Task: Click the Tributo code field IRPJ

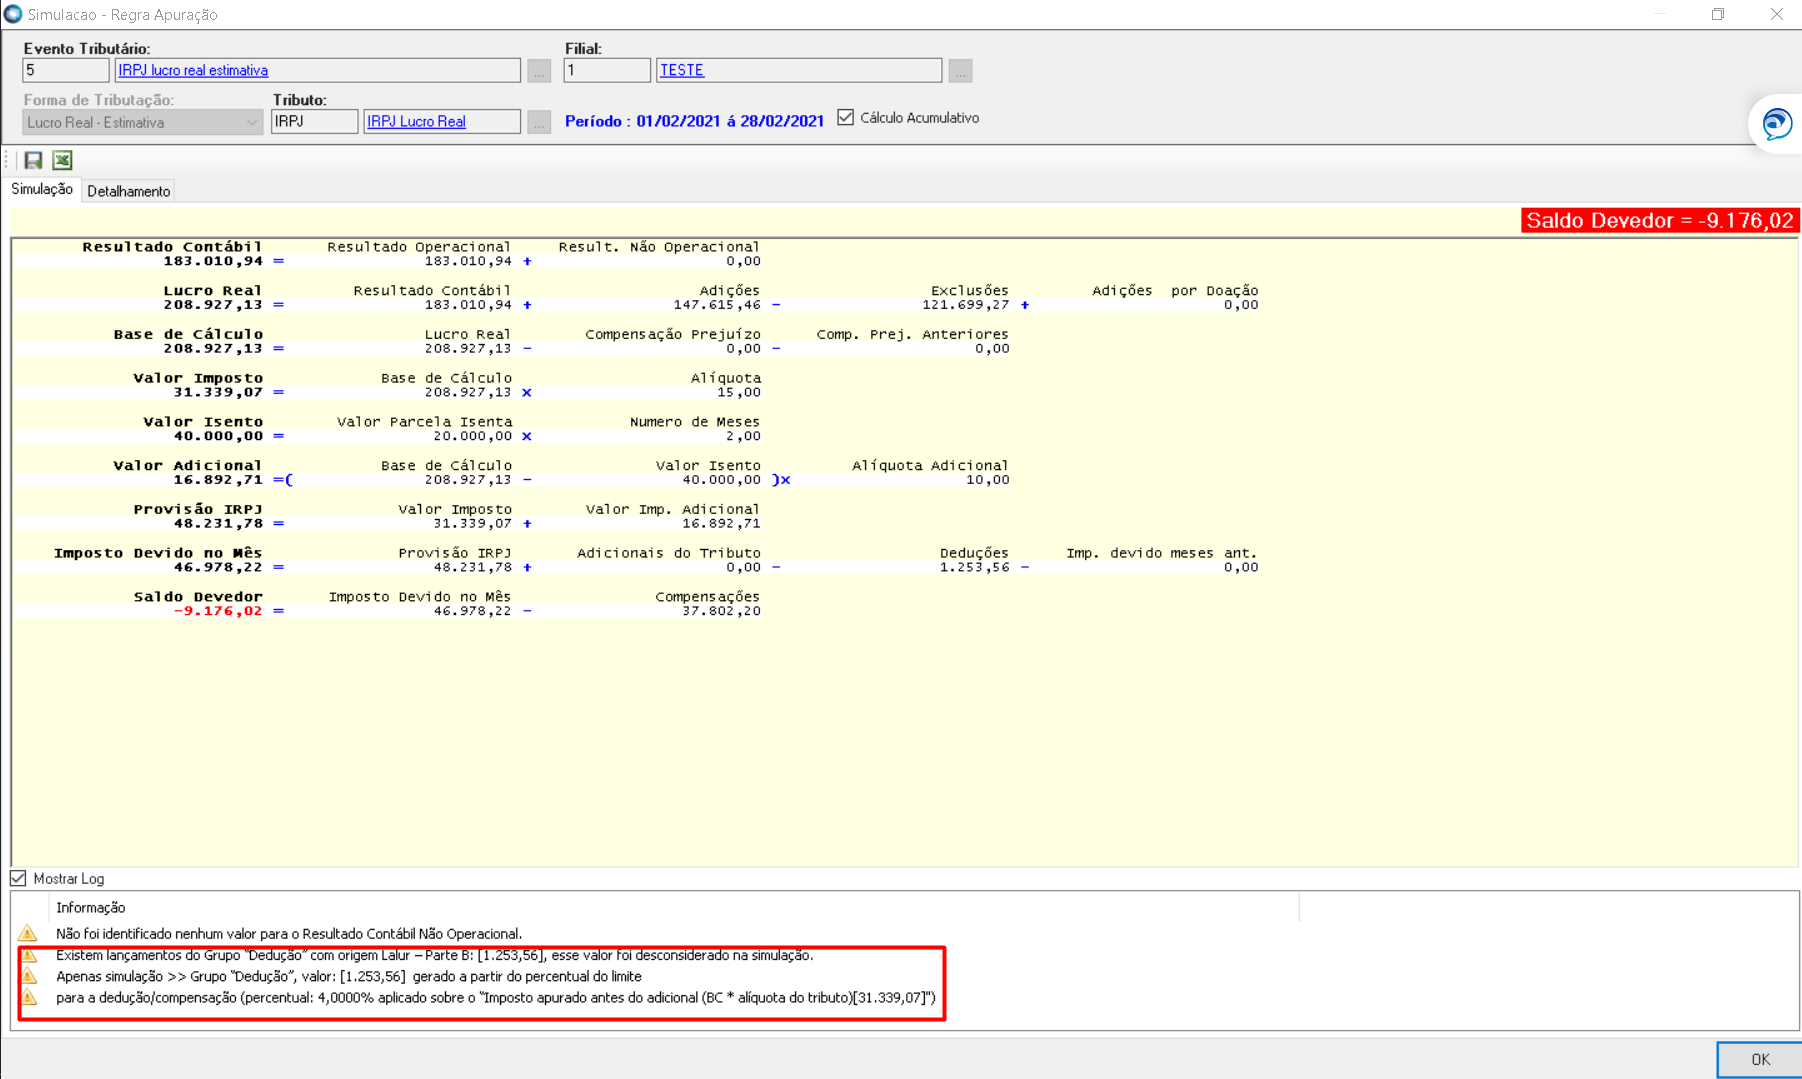Action: point(314,121)
